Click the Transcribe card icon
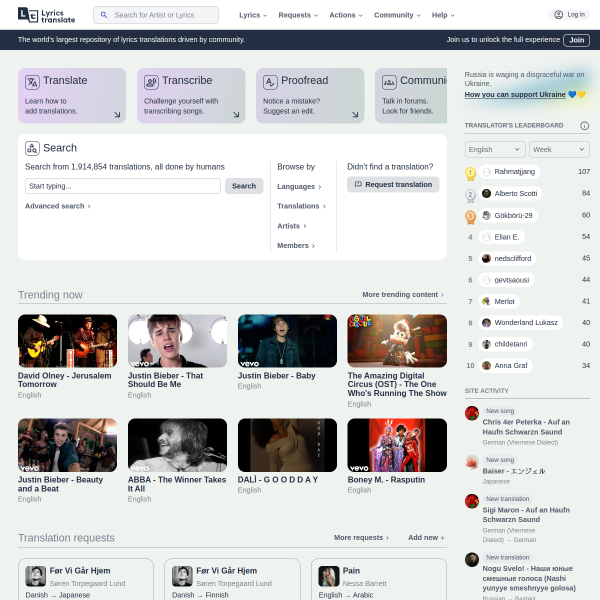600x600 pixels. (x=151, y=82)
